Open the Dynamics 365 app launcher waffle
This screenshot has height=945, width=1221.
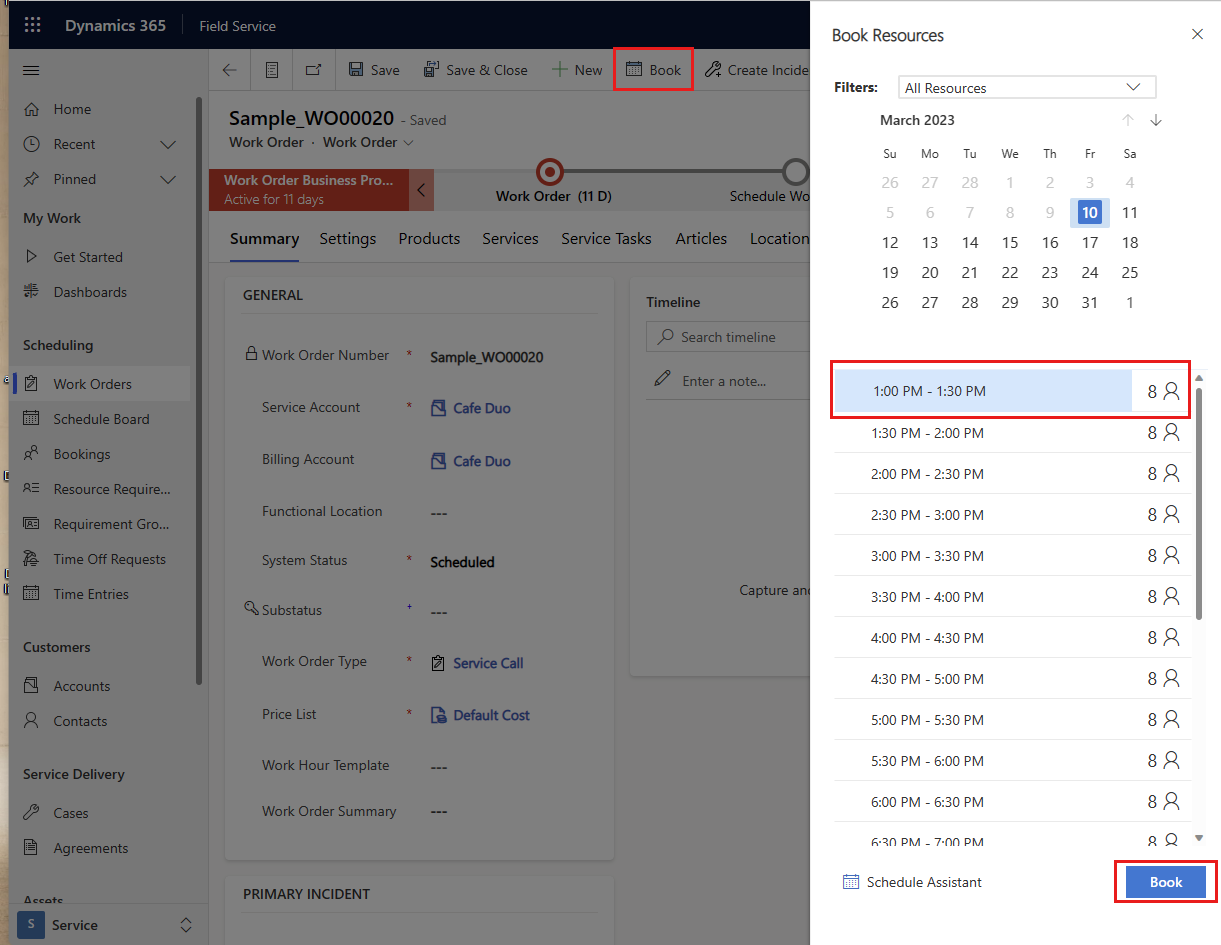[x=32, y=26]
